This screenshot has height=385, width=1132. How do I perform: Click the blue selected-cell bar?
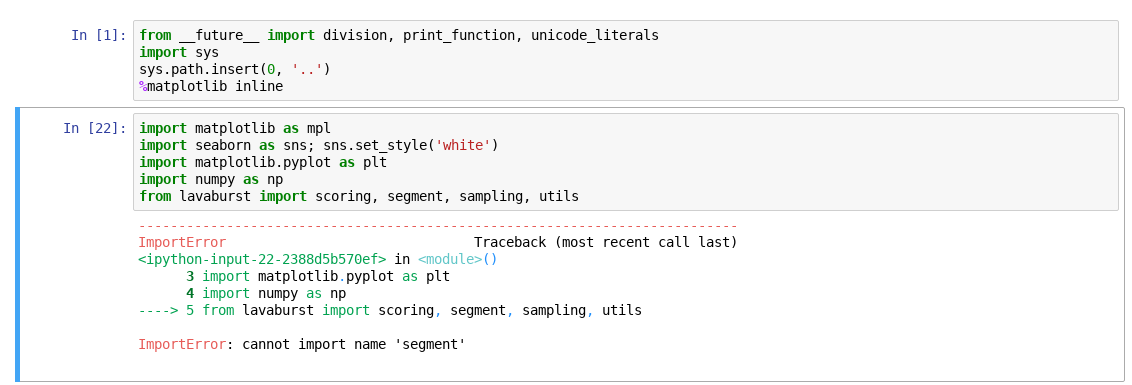pos(17,244)
